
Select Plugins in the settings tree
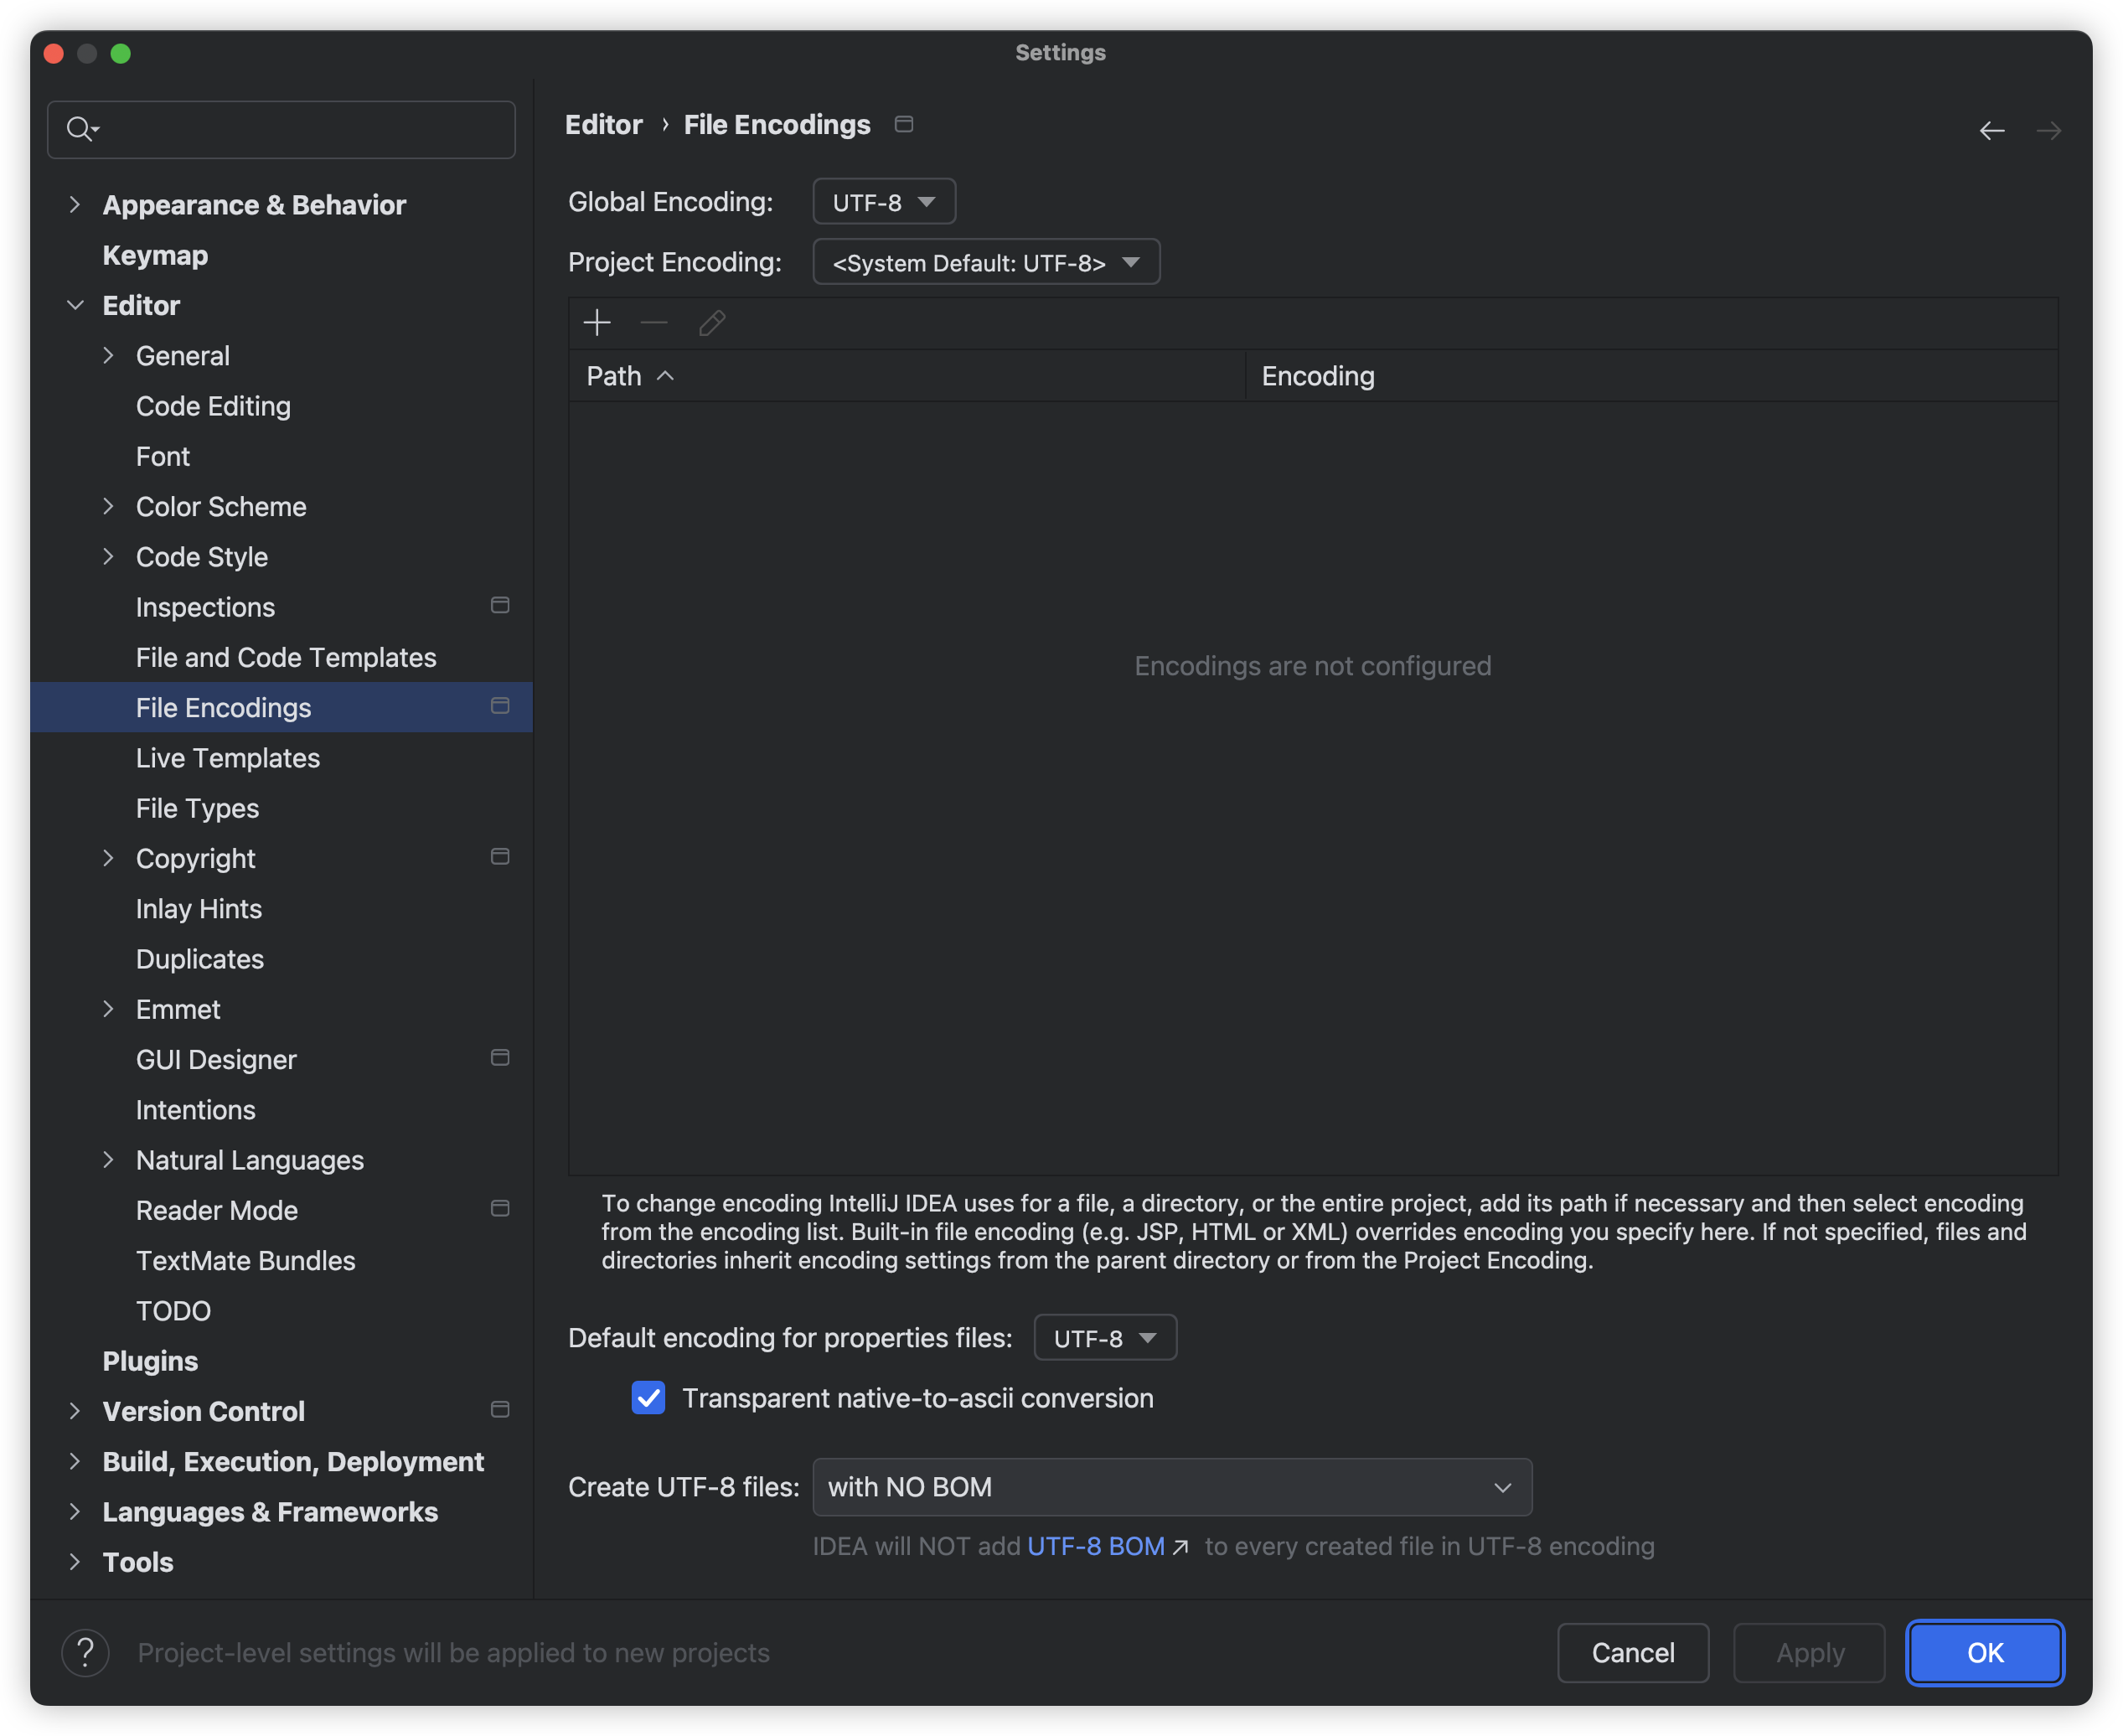[150, 1361]
